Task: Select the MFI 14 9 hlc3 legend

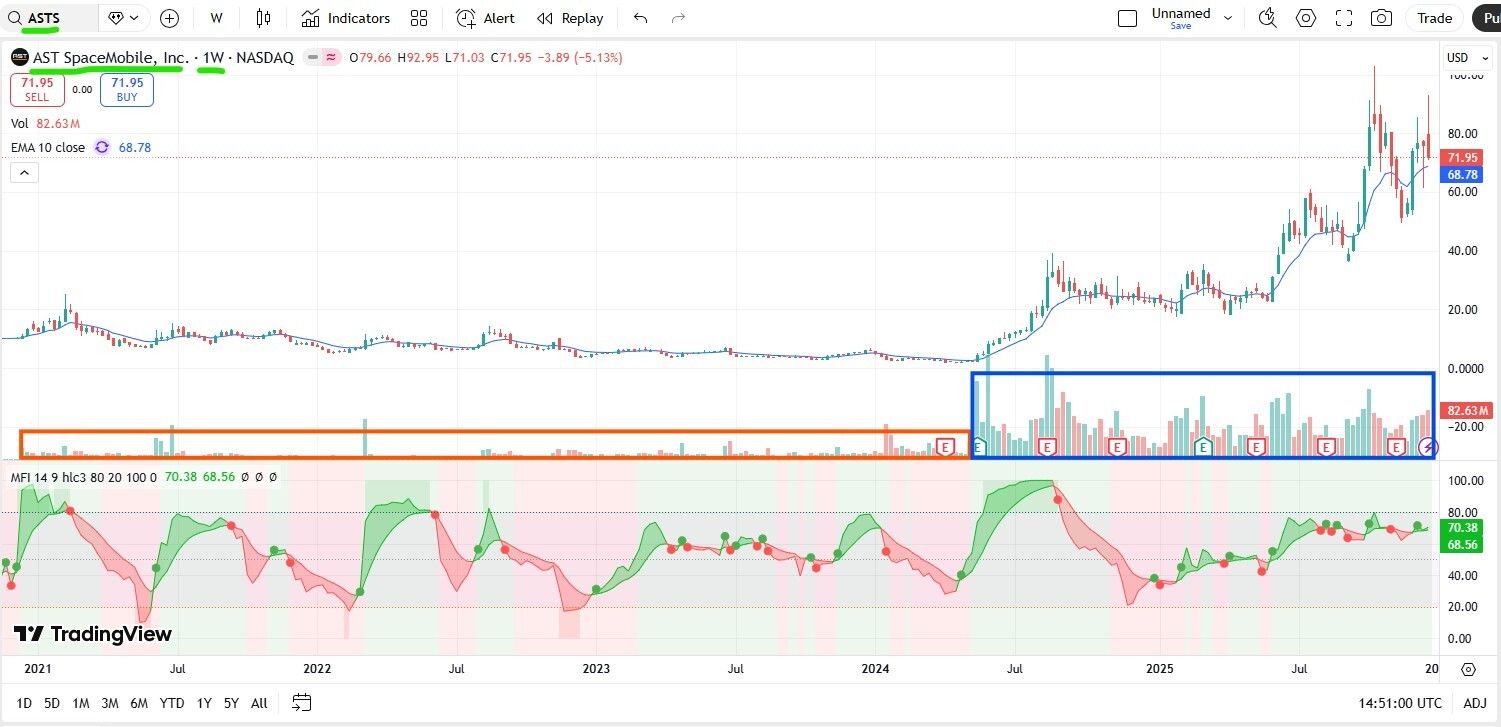Action: [83, 477]
